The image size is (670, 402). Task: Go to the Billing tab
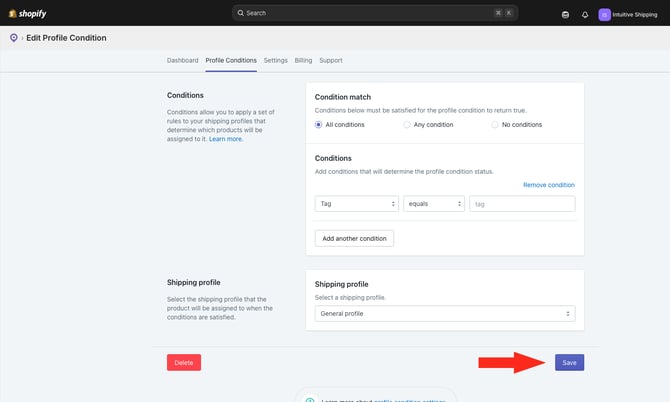(x=303, y=60)
